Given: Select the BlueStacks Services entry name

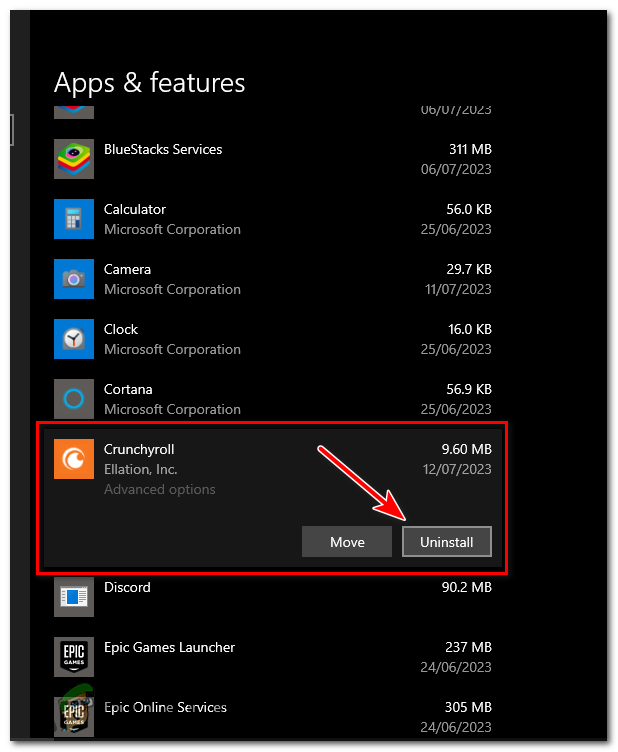Looking at the screenshot, I should pyautogui.click(x=163, y=149).
